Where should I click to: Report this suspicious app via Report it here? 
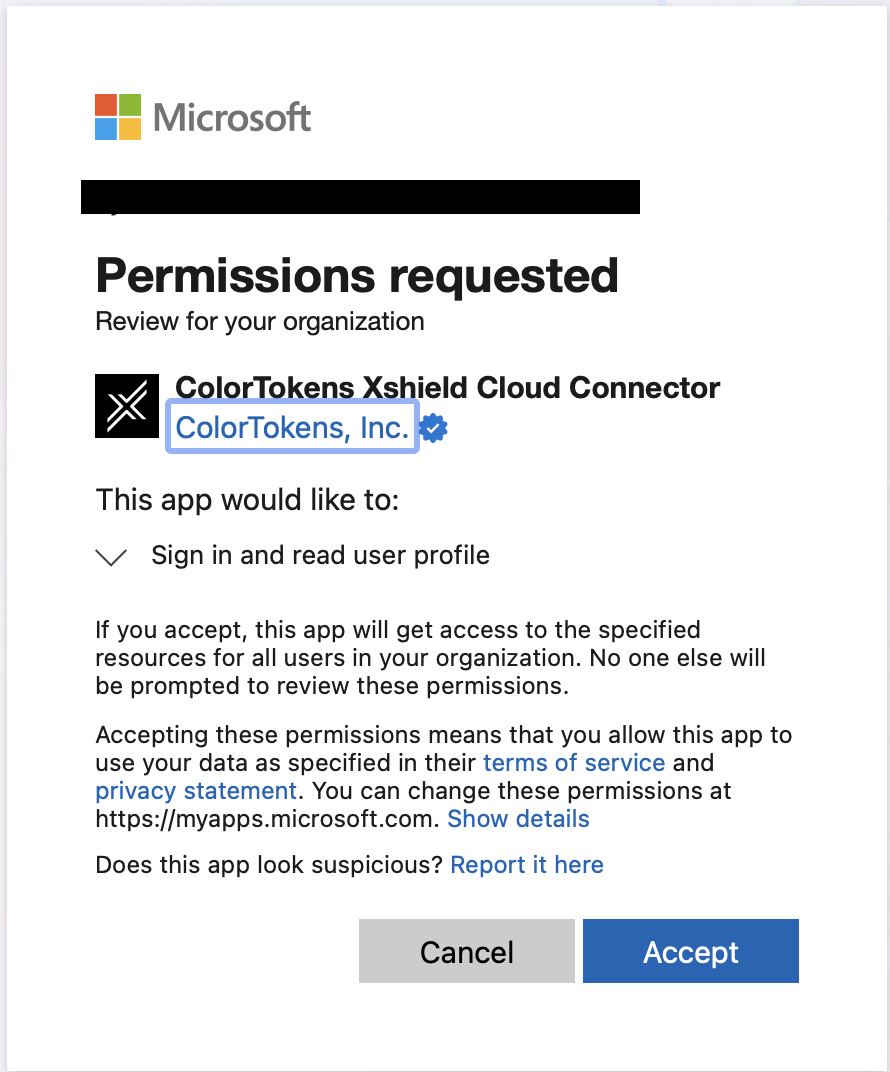pyautogui.click(x=527, y=864)
